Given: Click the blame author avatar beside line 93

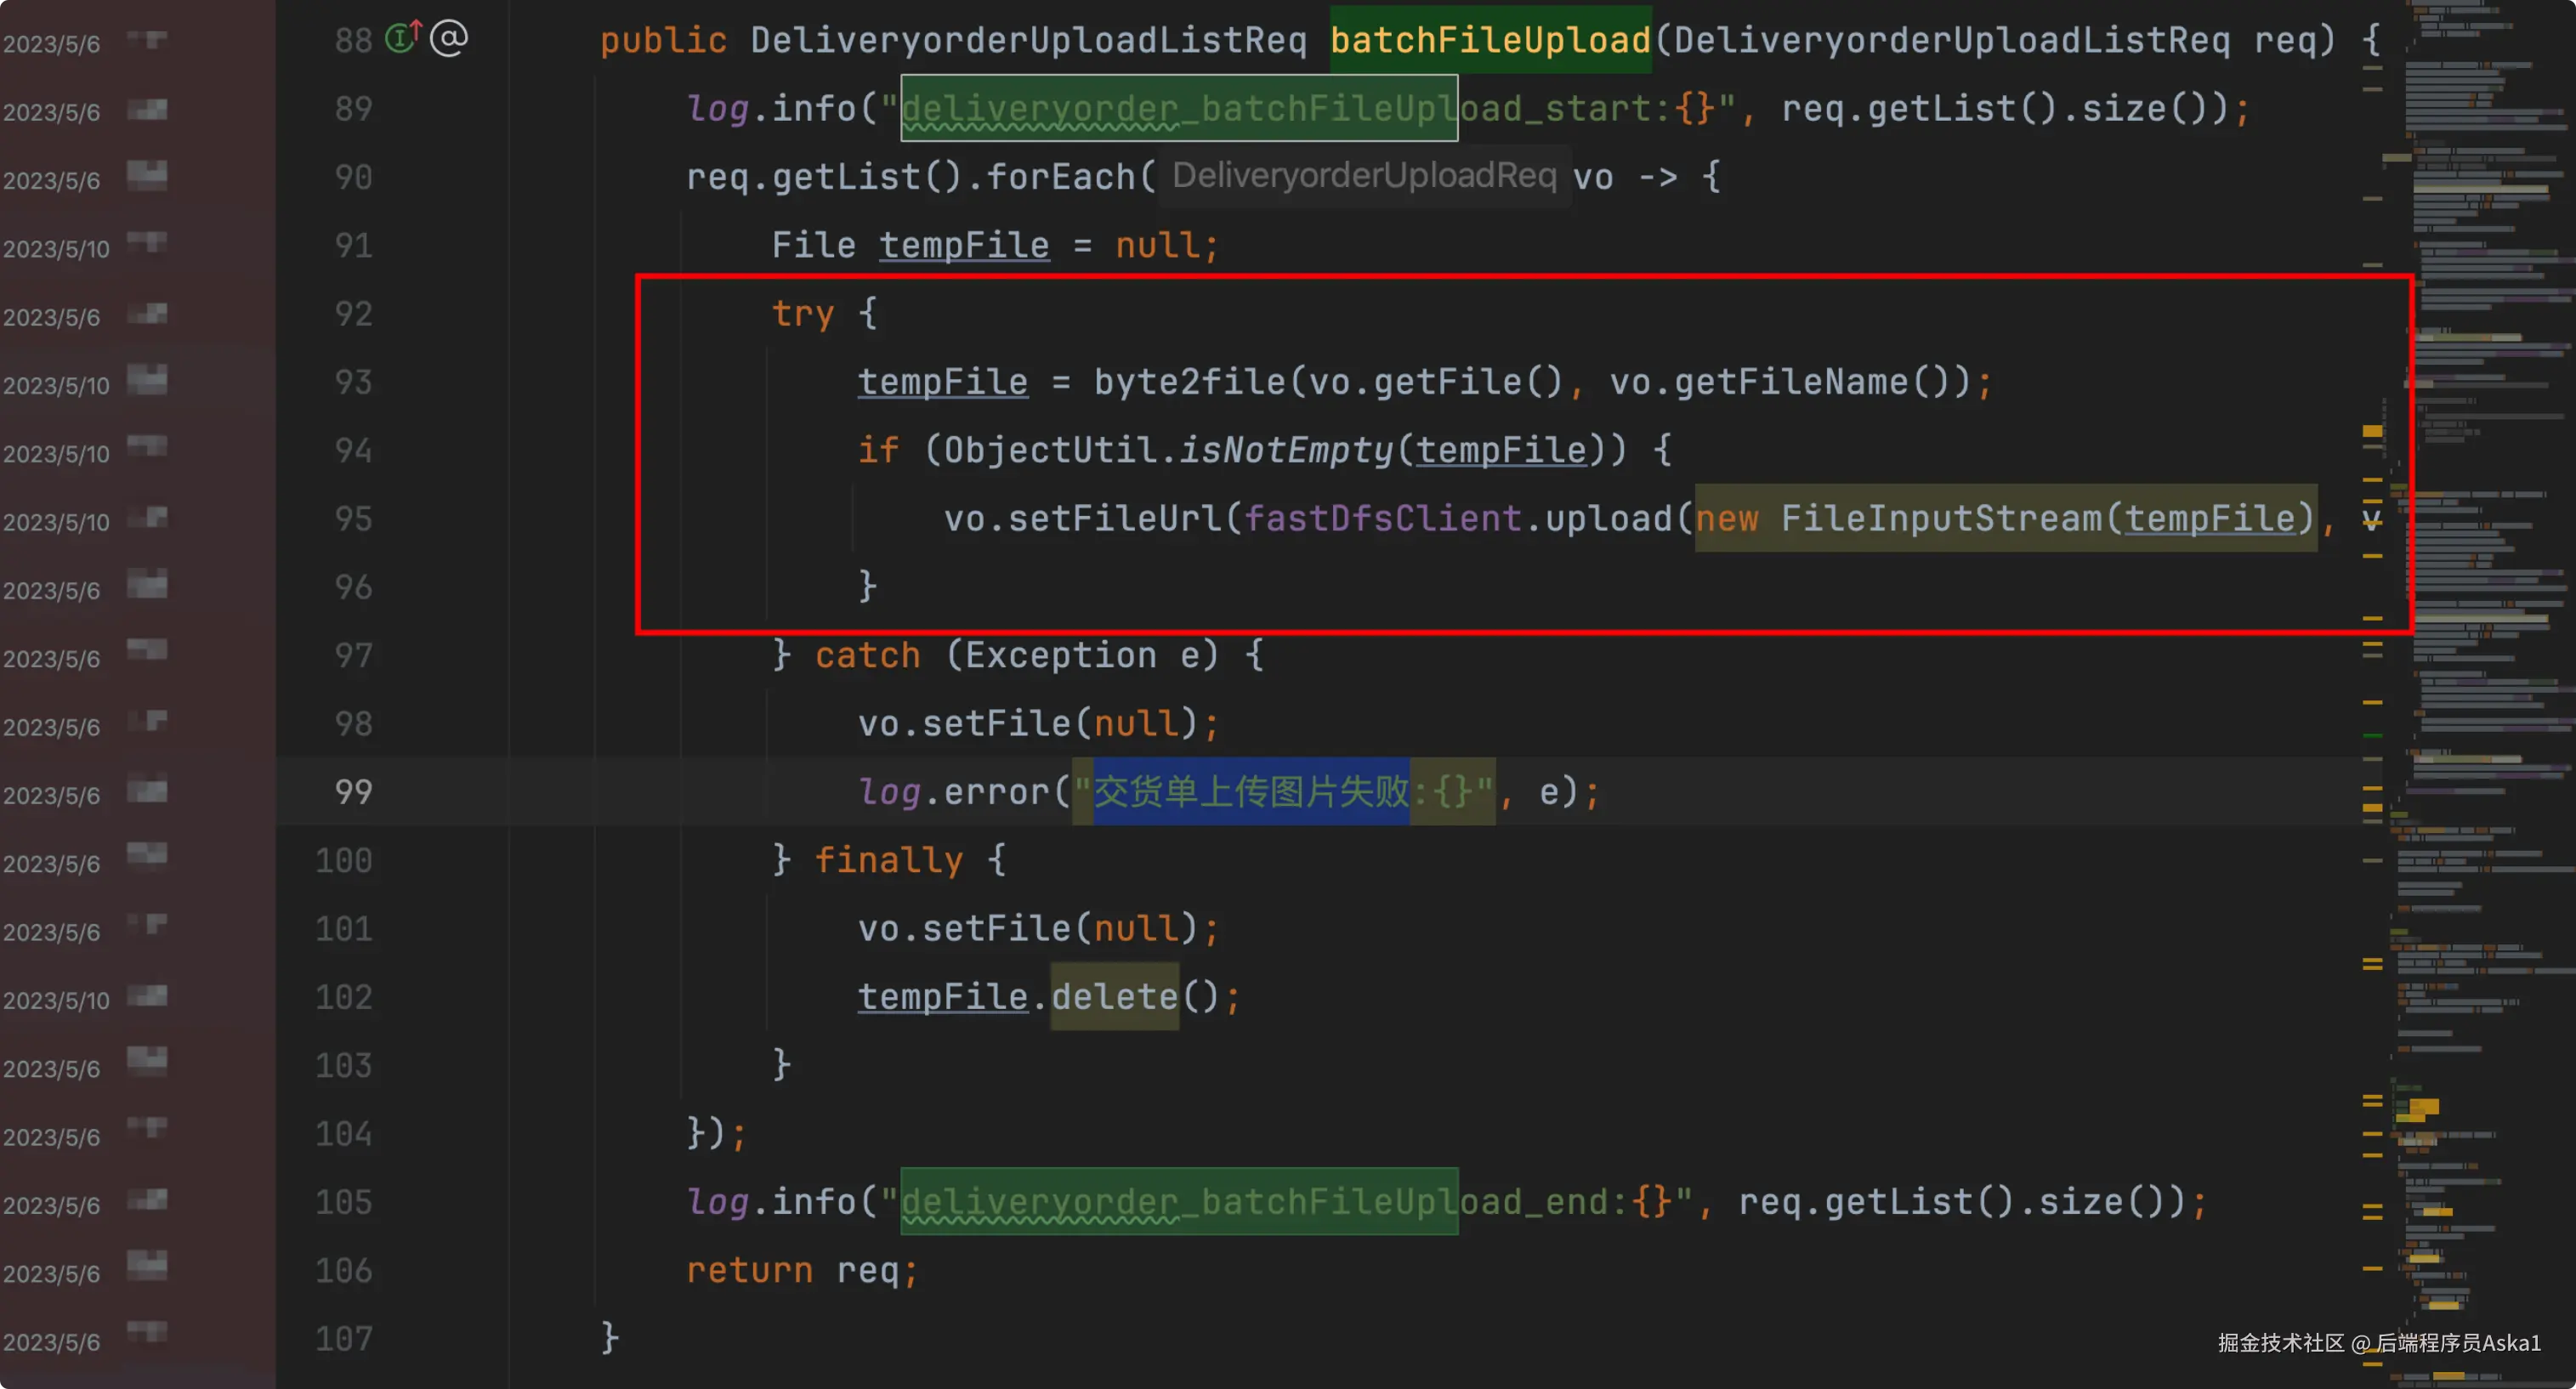Looking at the screenshot, I should point(147,381).
